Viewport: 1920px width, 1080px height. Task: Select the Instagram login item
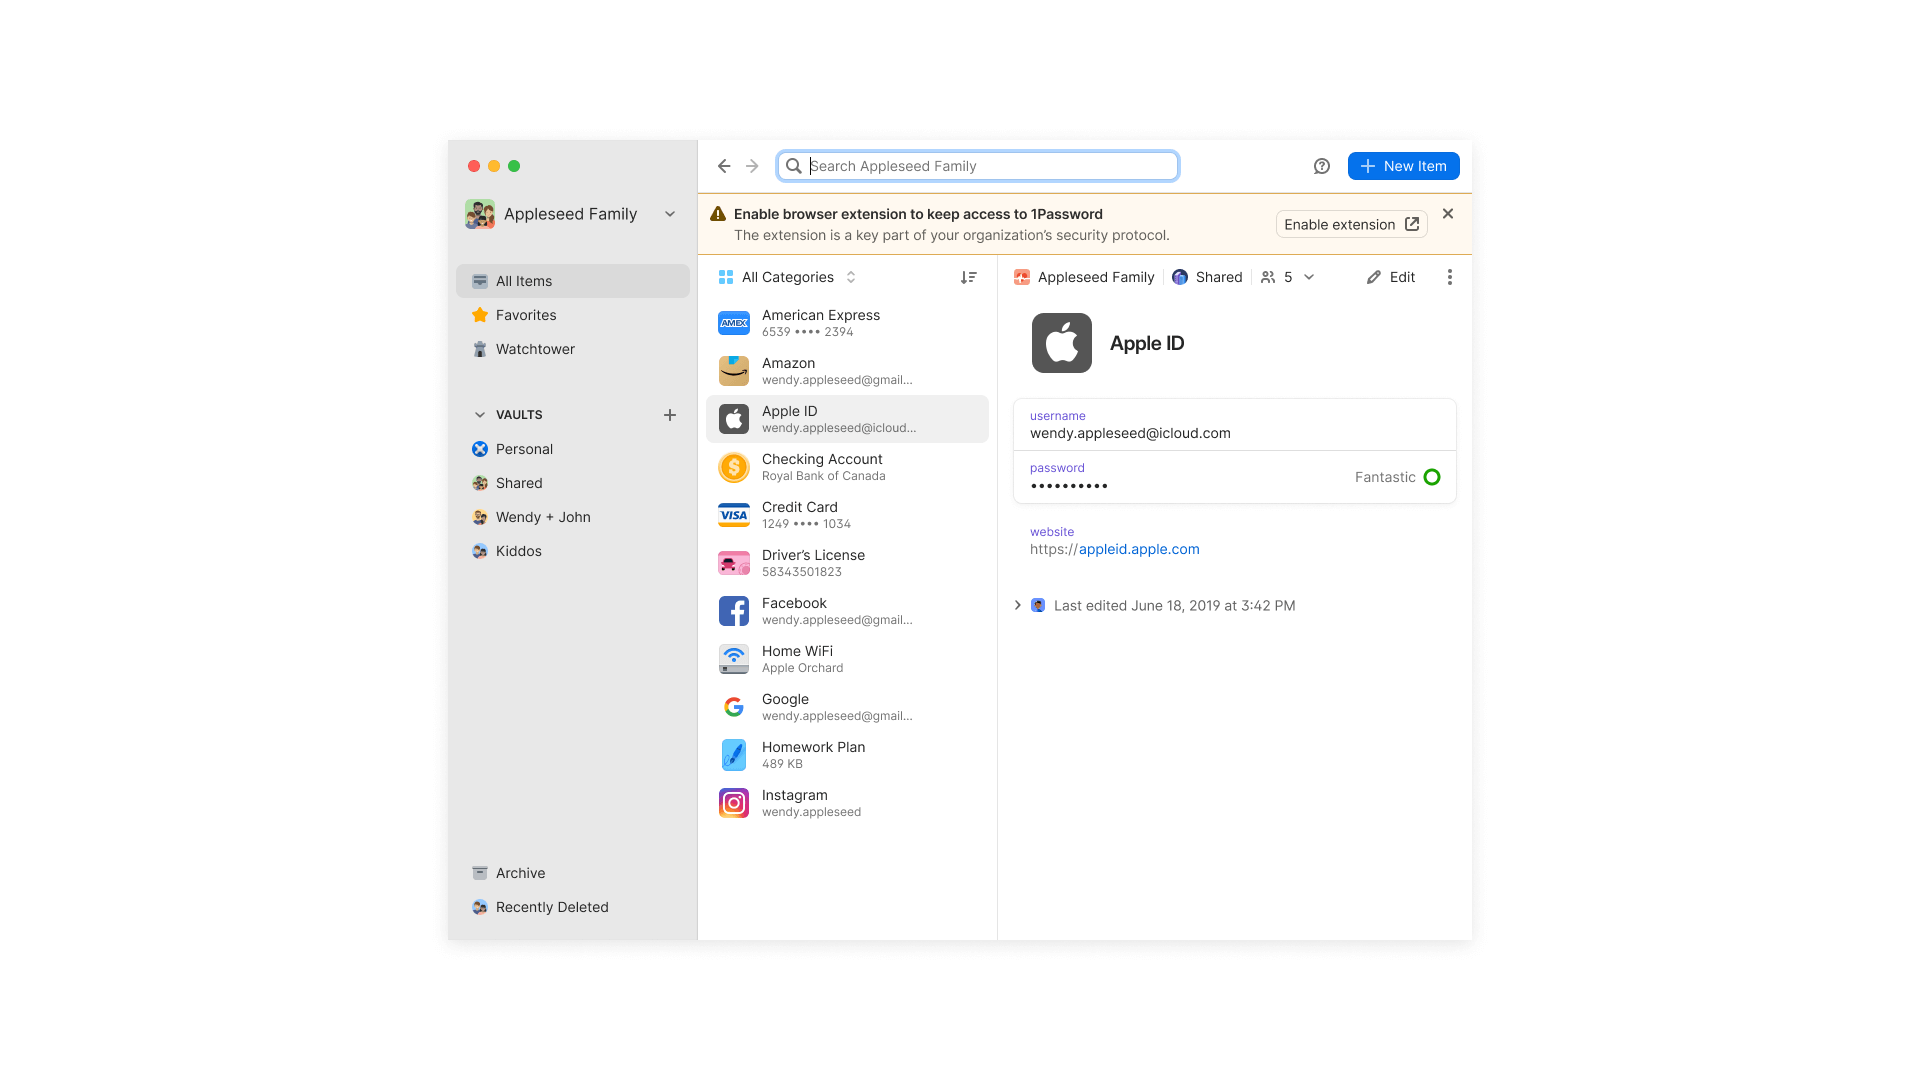pos(847,803)
